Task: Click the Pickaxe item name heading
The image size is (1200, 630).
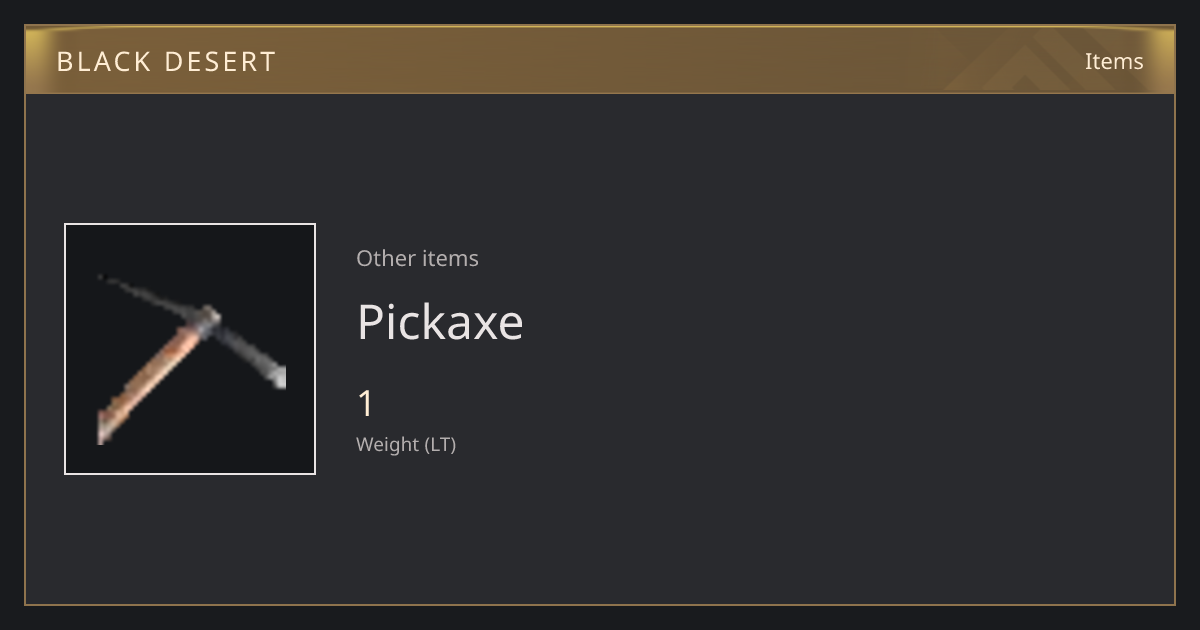Action: [x=440, y=322]
